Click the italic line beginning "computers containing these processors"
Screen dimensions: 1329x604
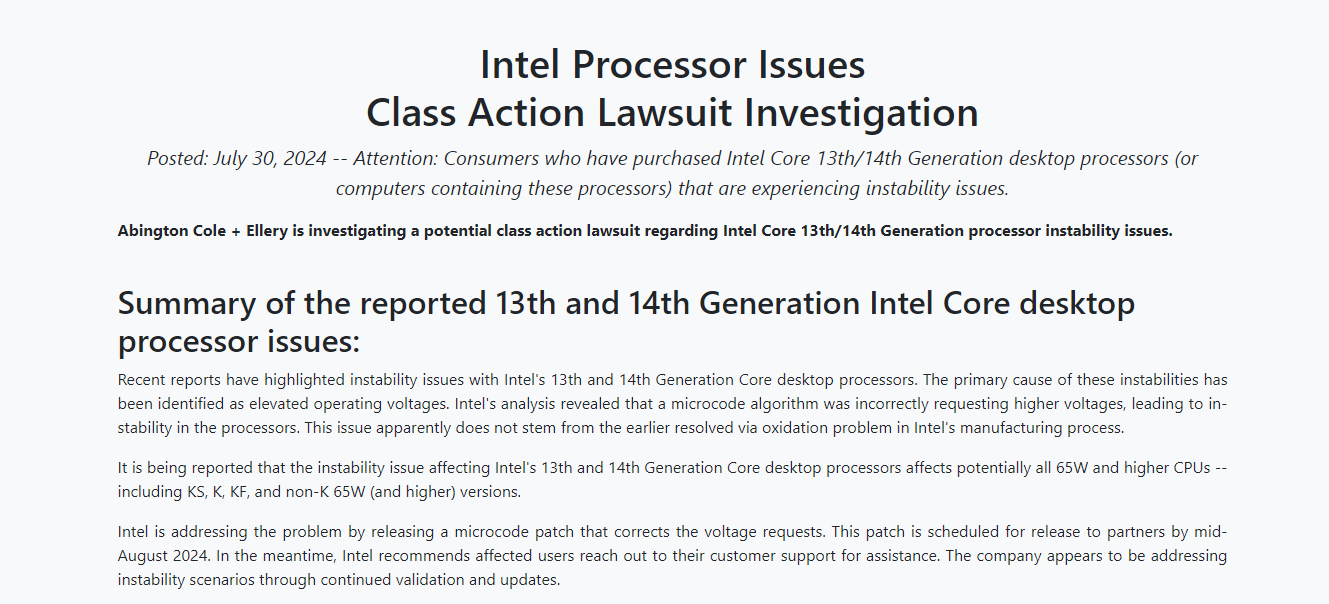(672, 188)
